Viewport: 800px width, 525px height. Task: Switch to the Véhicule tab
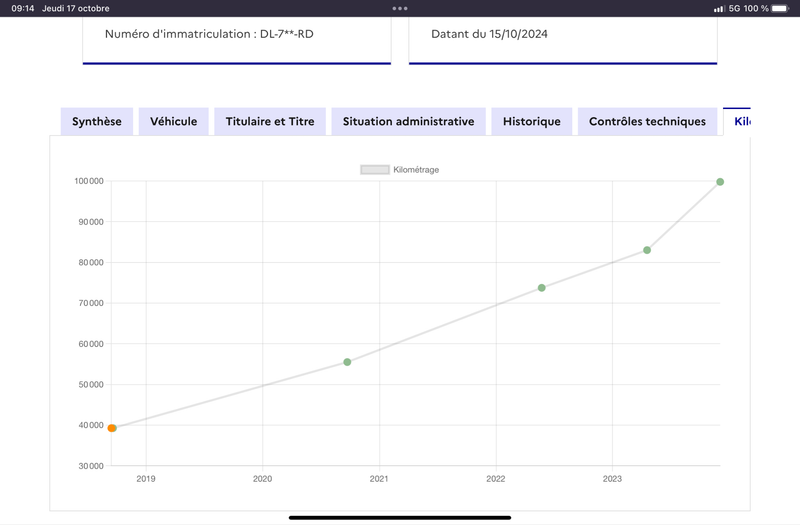pos(173,121)
